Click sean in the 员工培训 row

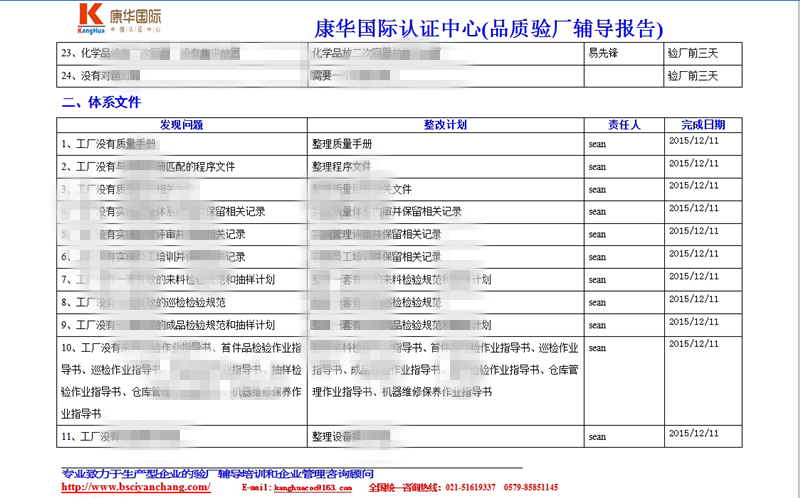click(x=597, y=257)
